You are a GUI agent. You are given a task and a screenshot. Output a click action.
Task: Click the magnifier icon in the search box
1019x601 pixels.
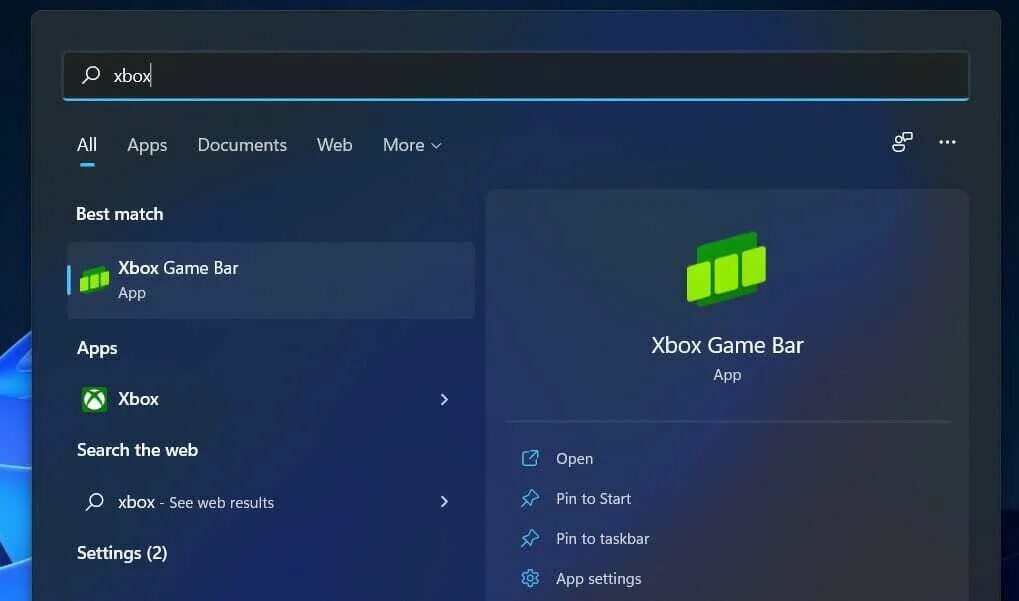tap(91, 75)
